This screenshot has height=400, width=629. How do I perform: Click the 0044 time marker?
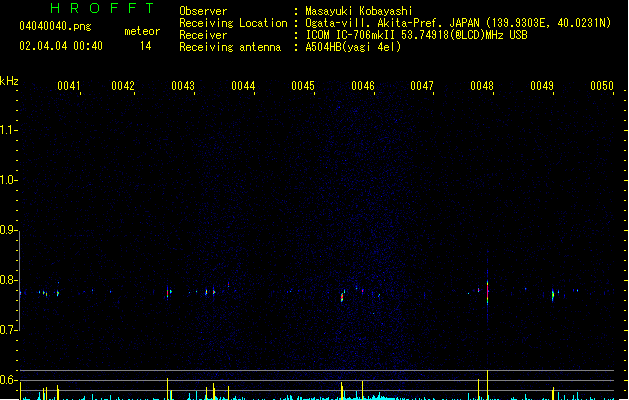[x=243, y=86]
